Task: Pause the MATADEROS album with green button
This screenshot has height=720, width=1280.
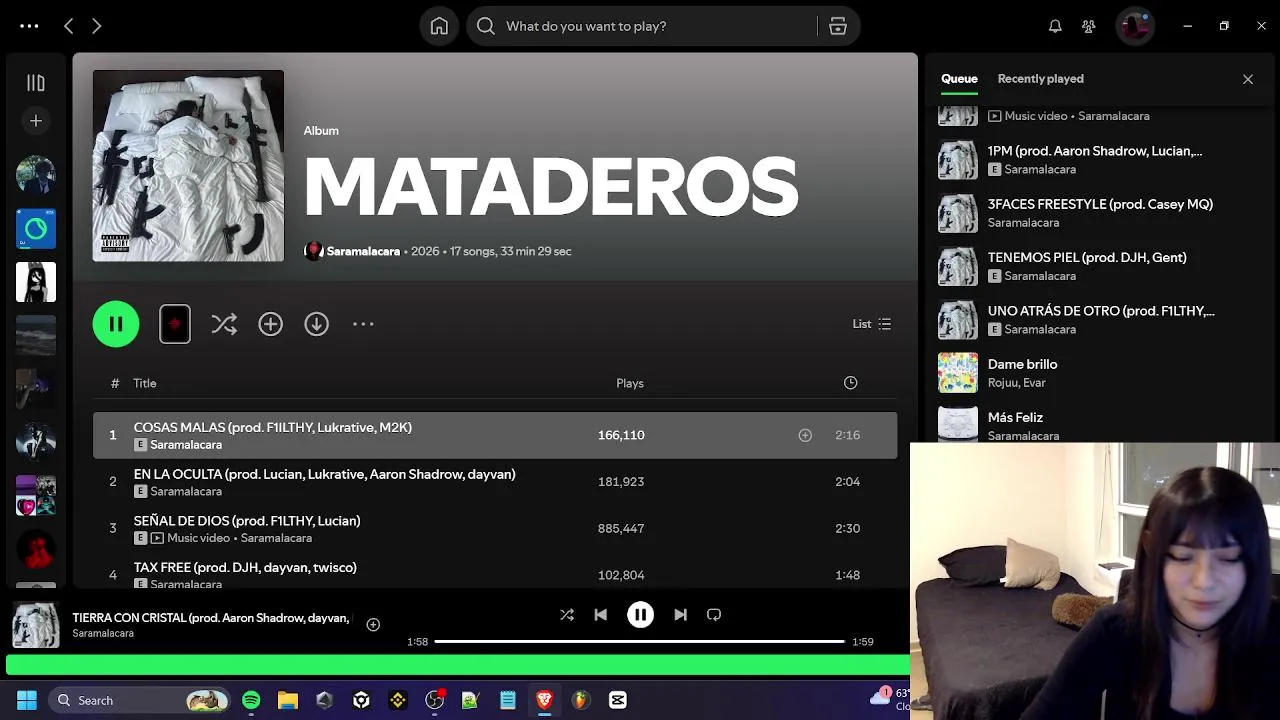Action: coord(116,324)
